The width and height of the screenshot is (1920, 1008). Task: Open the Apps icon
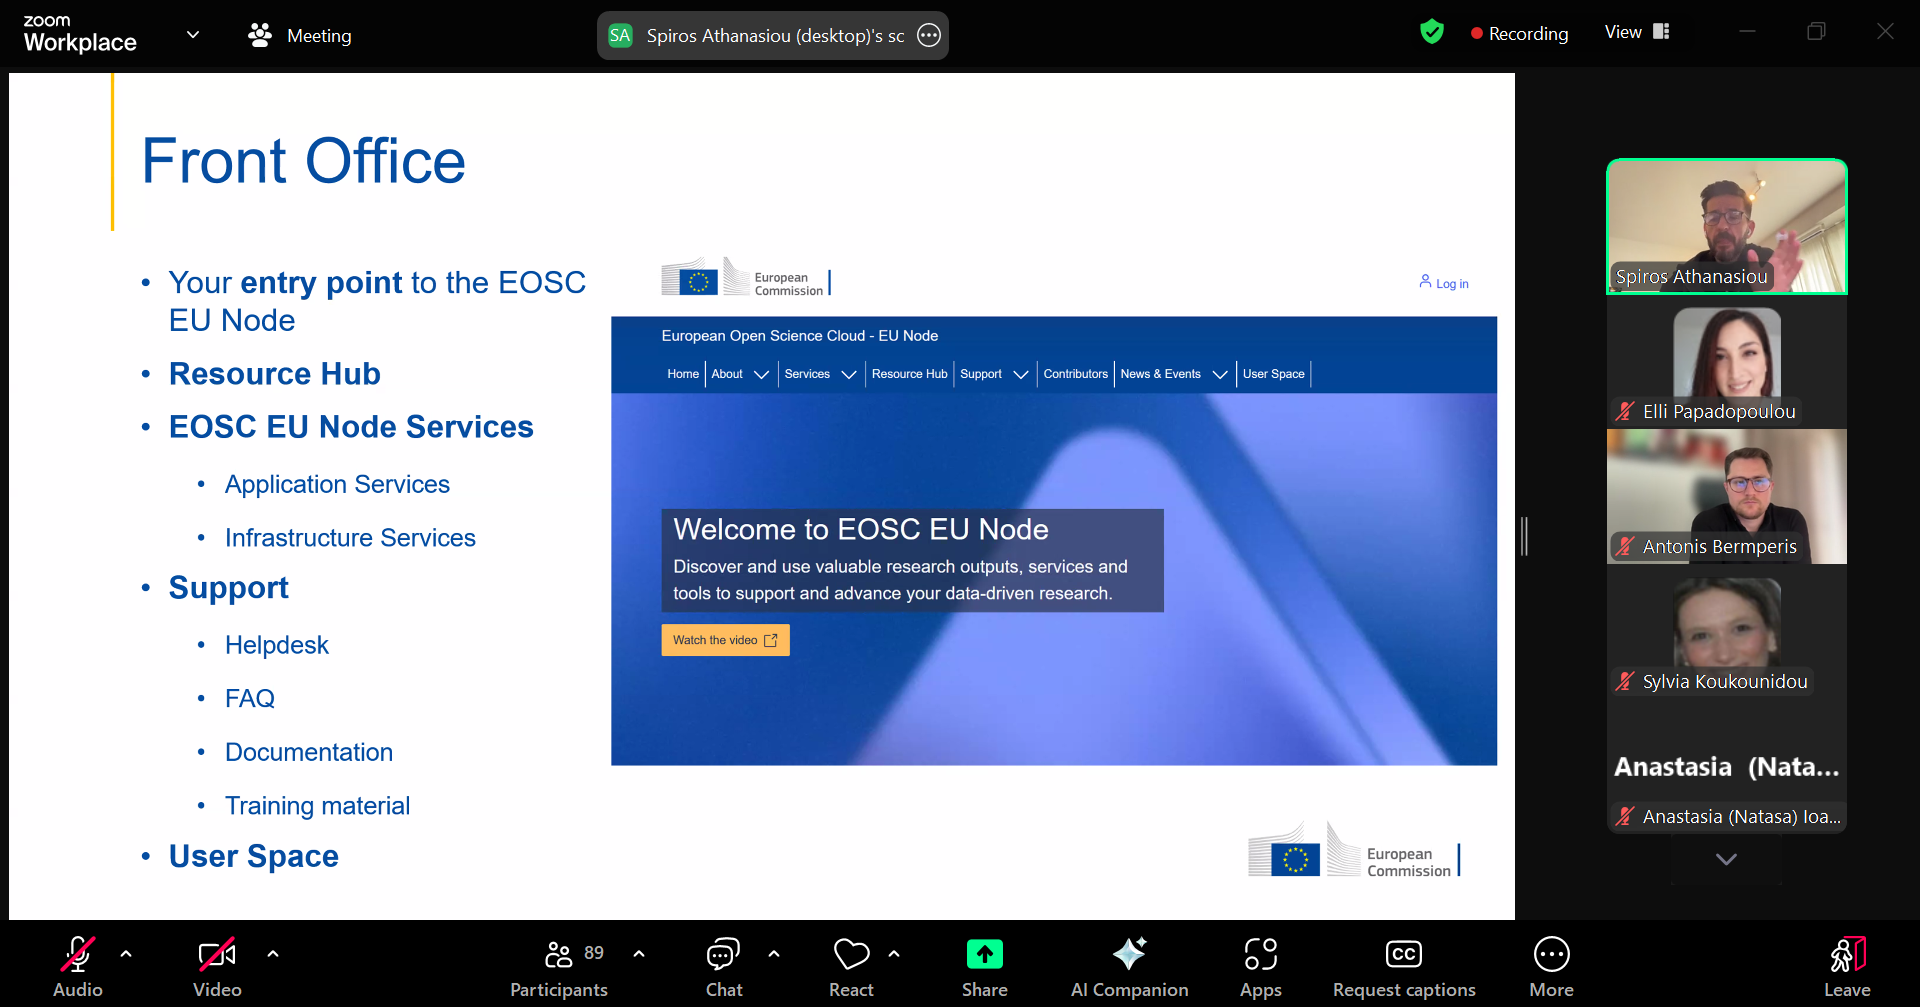click(x=1261, y=954)
